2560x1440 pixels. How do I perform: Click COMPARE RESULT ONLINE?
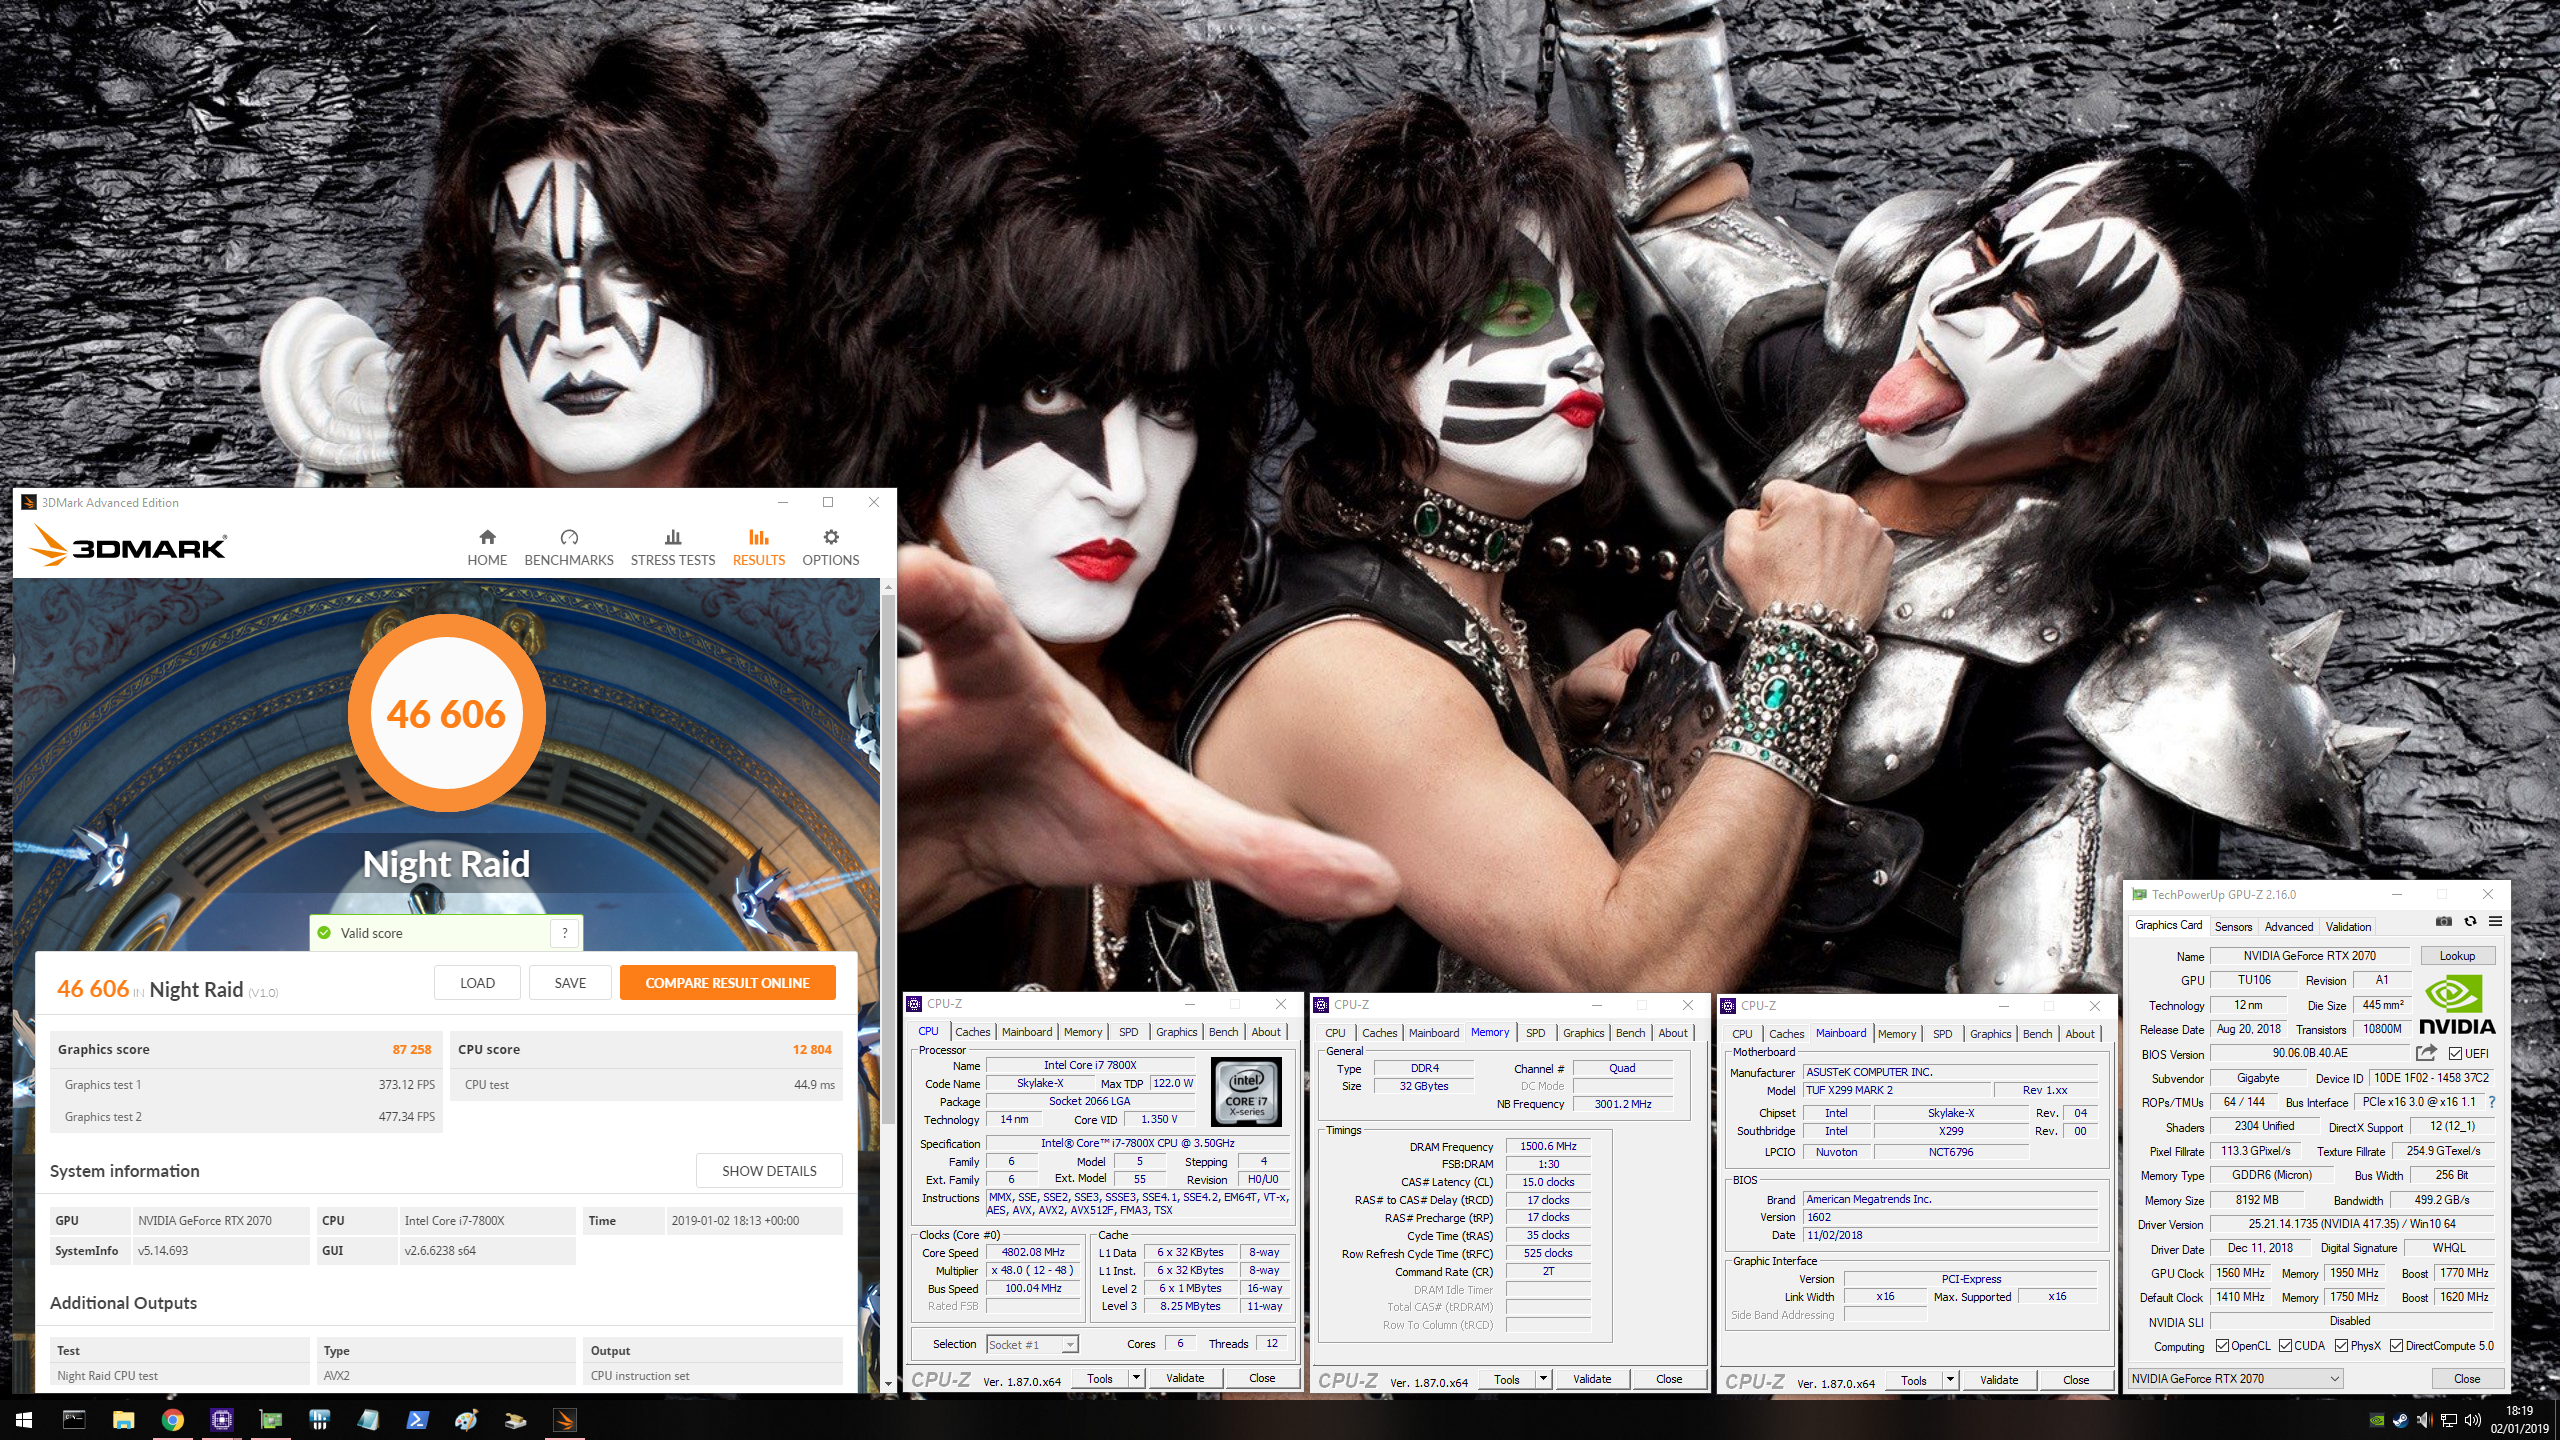[x=727, y=983]
